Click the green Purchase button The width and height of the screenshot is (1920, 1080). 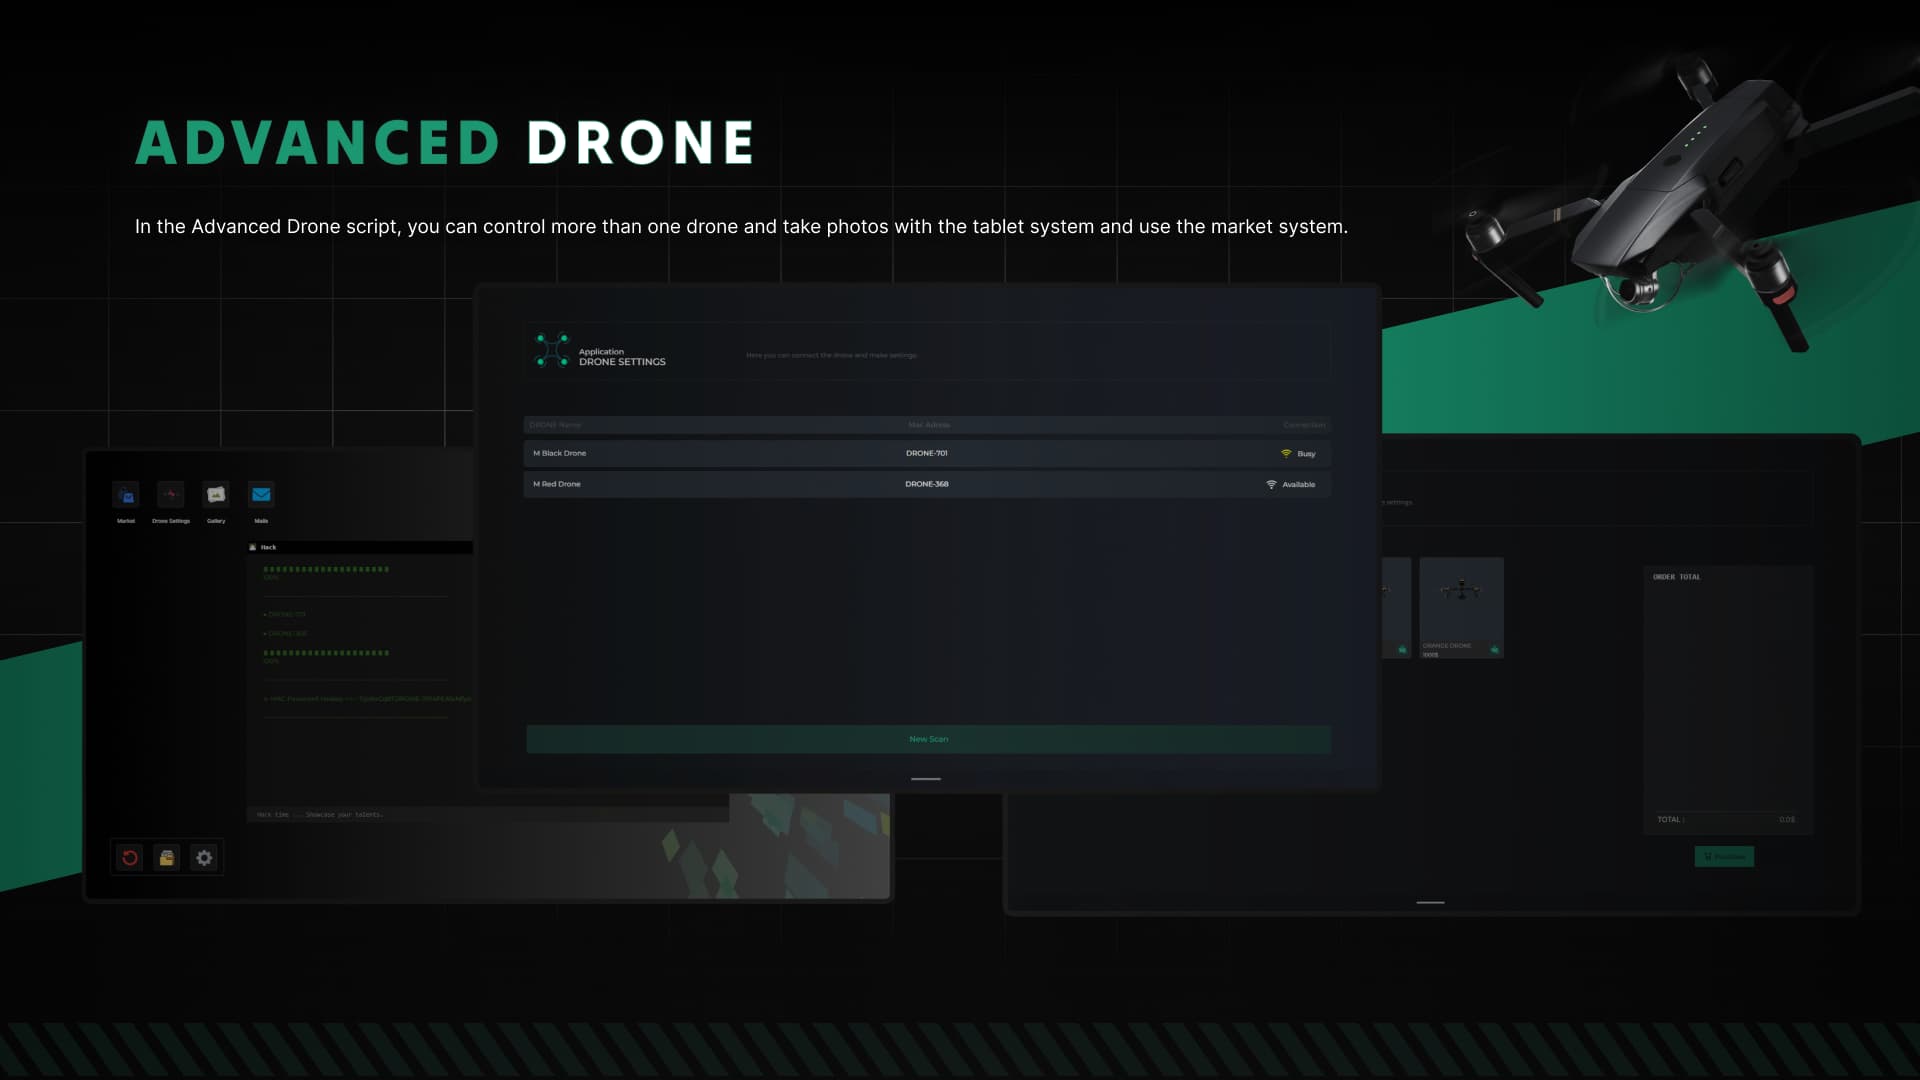click(1724, 857)
